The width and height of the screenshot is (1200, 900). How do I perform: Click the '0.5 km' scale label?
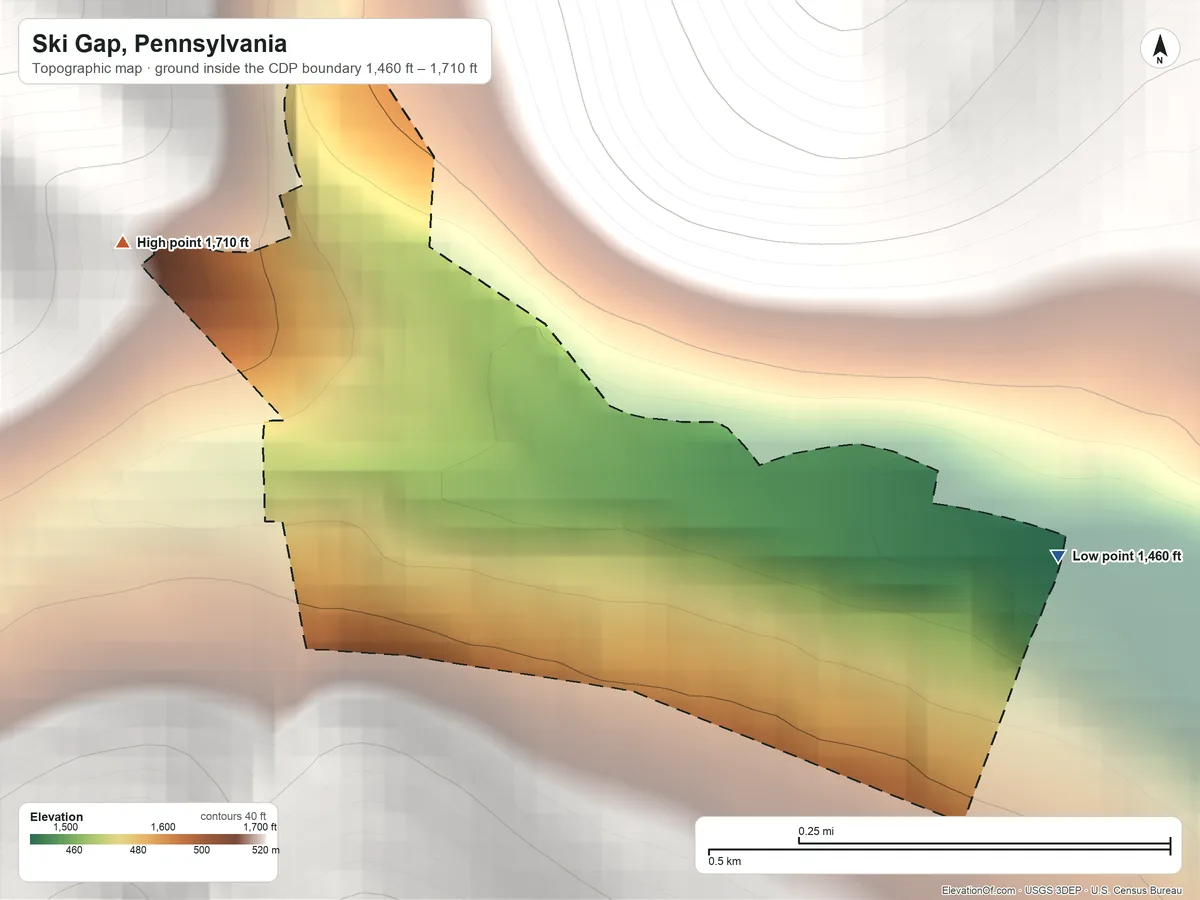point(725,860)
